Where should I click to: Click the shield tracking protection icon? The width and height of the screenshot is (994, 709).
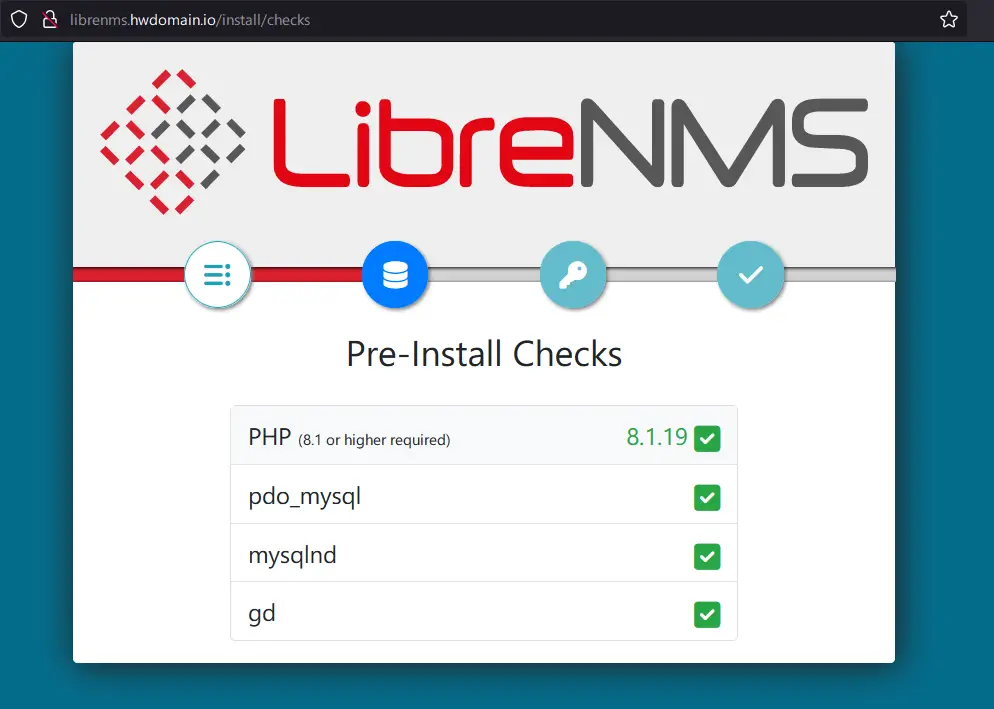pyautogui.click(x=19, y=20)
